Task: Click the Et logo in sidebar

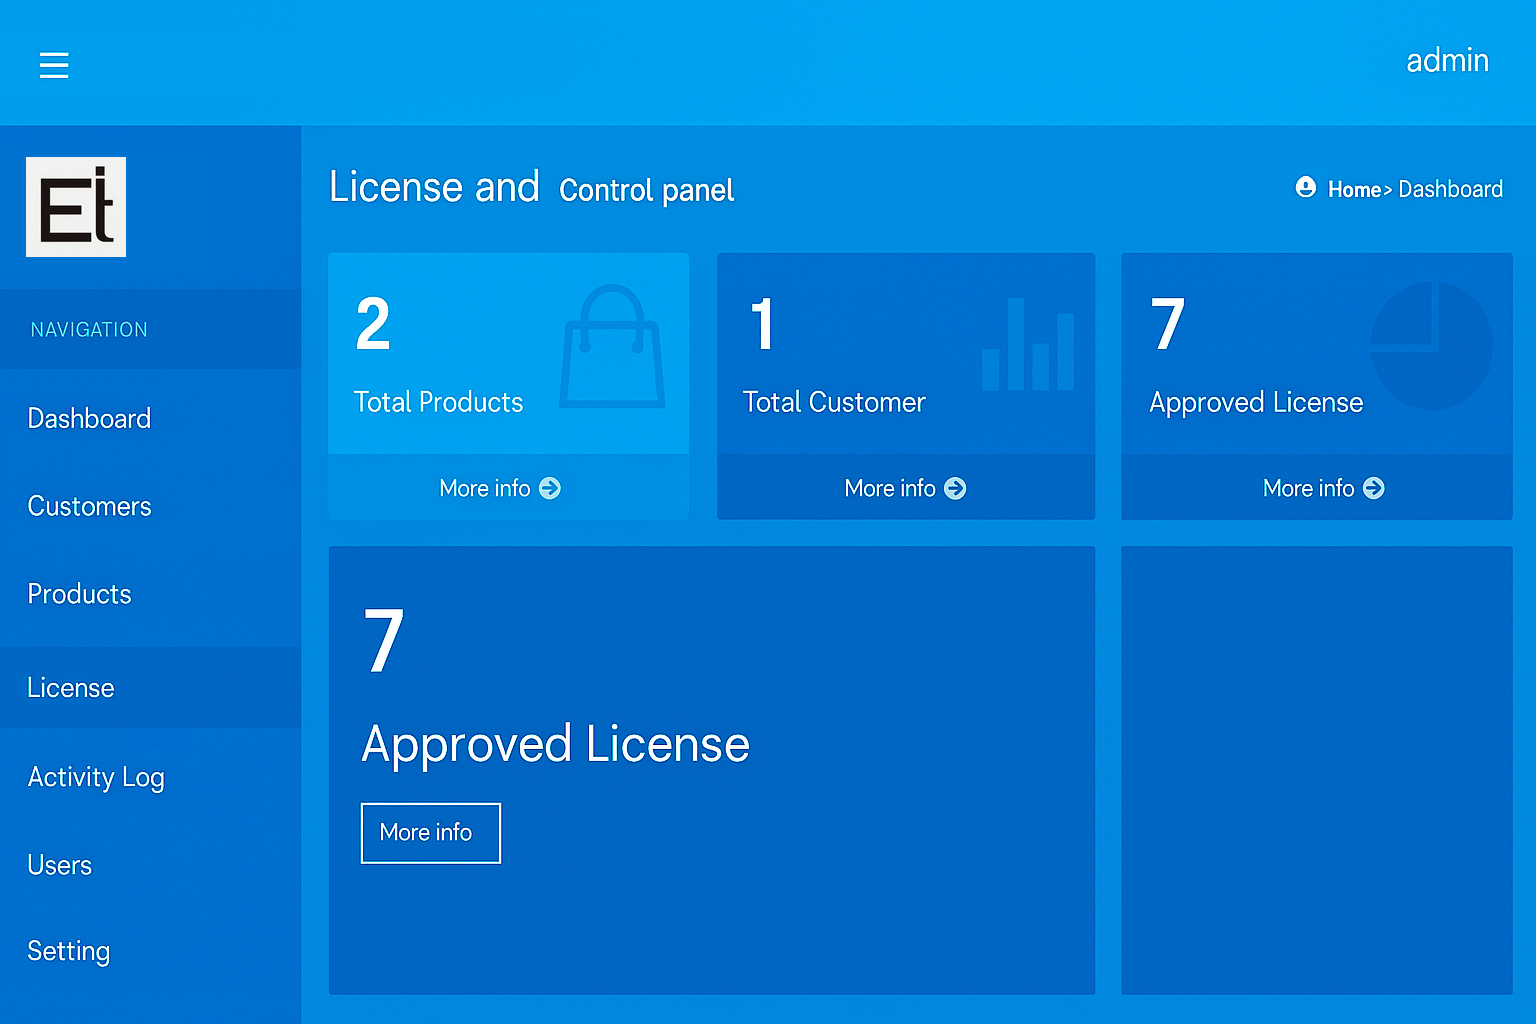Action: [x=76, y=207]
